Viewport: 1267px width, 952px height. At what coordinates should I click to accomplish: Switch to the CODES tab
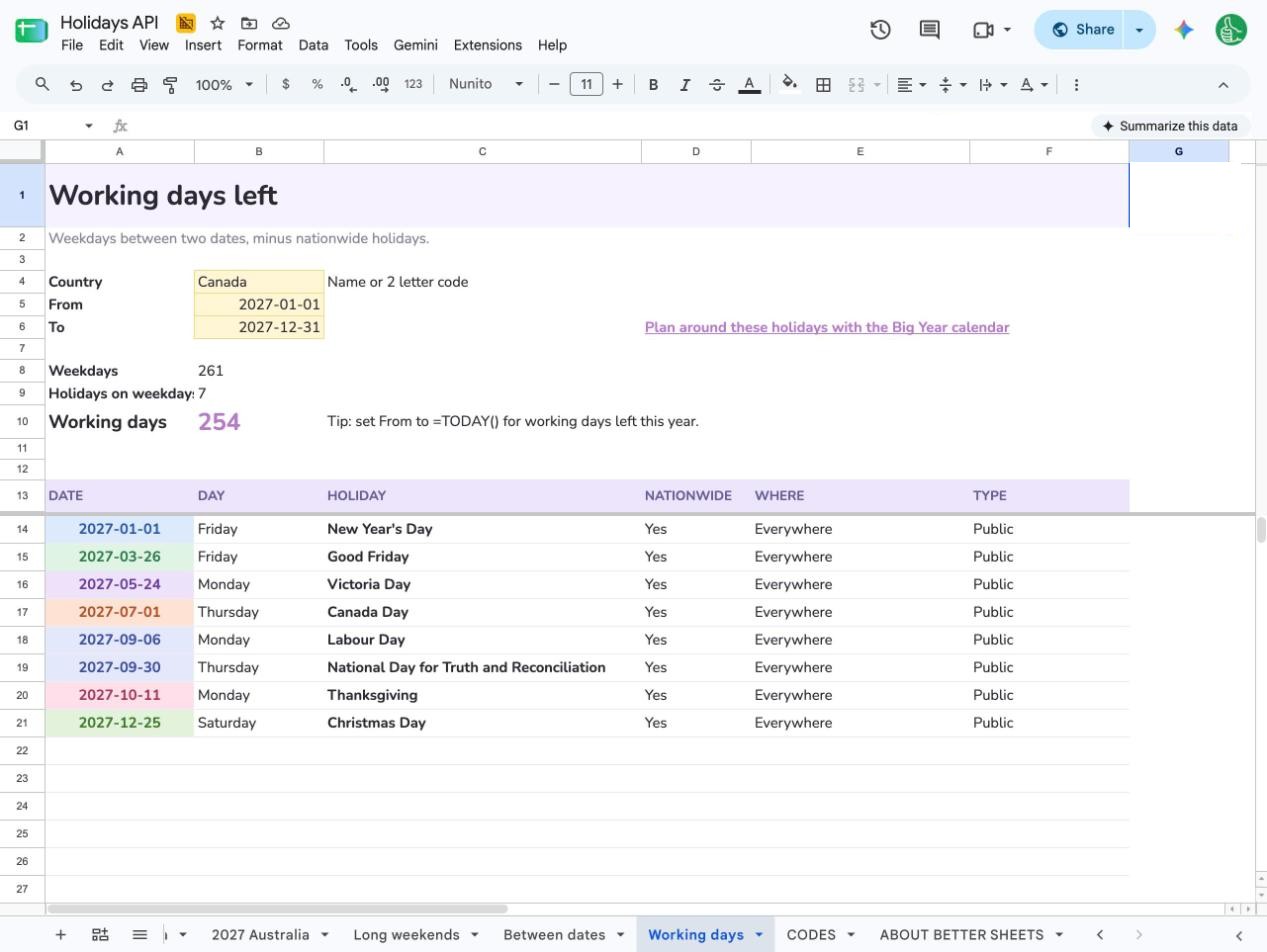click(x=811, y=934)
